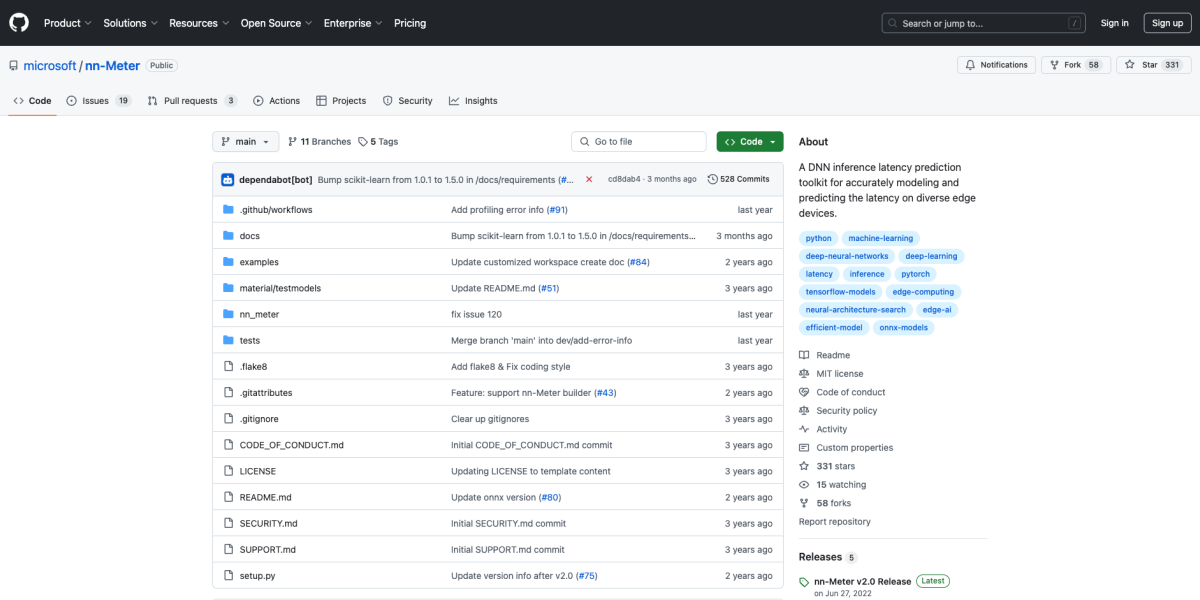This screenshot has width=1200, height=600.
Task: Expand the Solutions header menu
Action: tap(130, 23)
